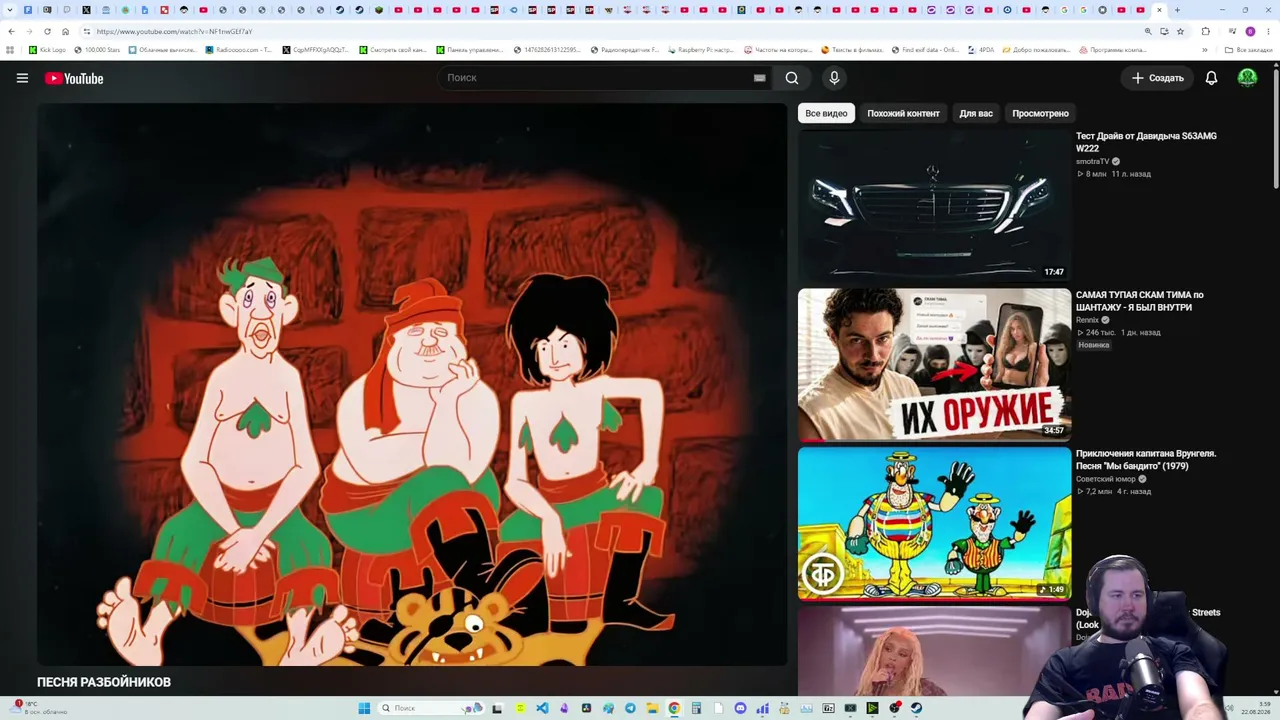The height and width of the screenshot is (720, 1280).
Task: Click the 'ПЕСНЯ РАЗБОЙНИКОВ' video title
Action: click(104, 682)
